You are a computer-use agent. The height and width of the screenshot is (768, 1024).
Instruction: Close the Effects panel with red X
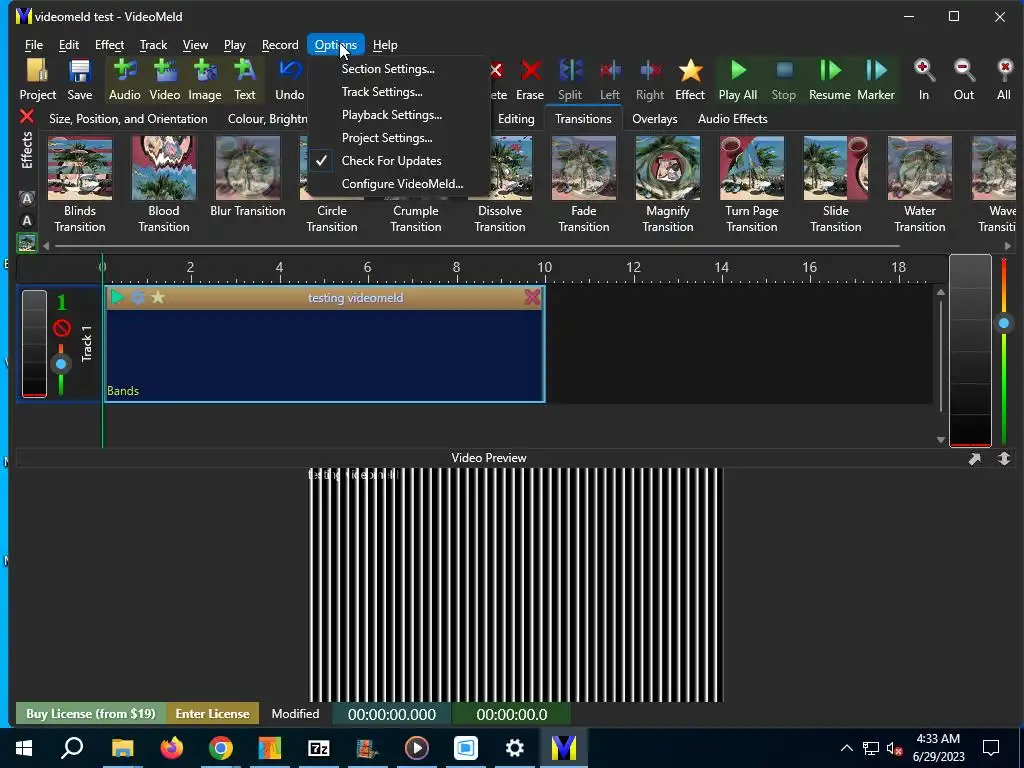pyautogui.click(x=27, y=117)
